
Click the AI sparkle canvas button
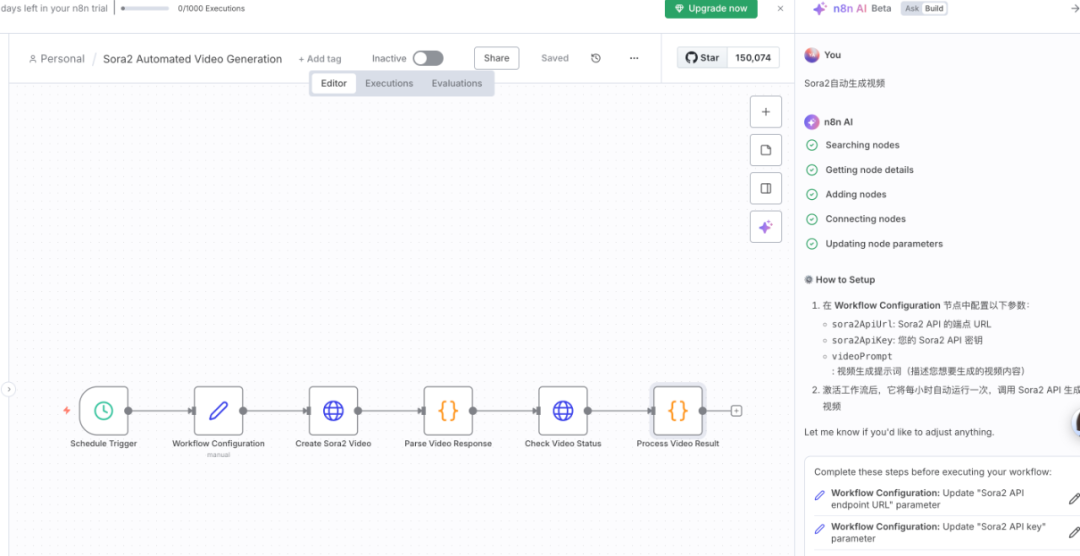(x=765, y=227)
